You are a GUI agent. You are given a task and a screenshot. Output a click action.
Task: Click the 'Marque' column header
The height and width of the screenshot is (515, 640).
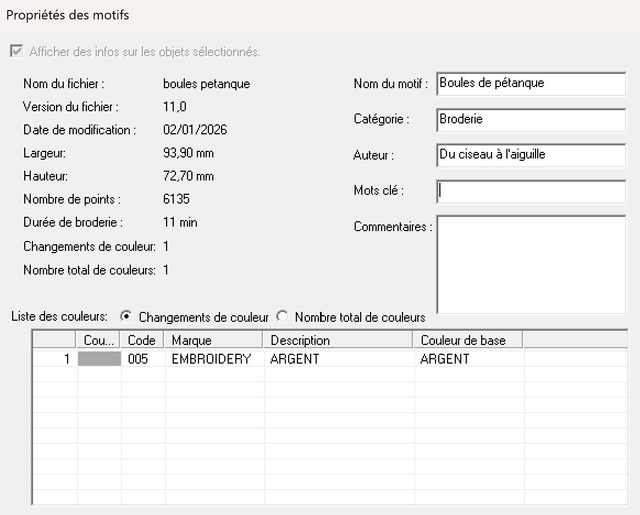tap(214, 340)
